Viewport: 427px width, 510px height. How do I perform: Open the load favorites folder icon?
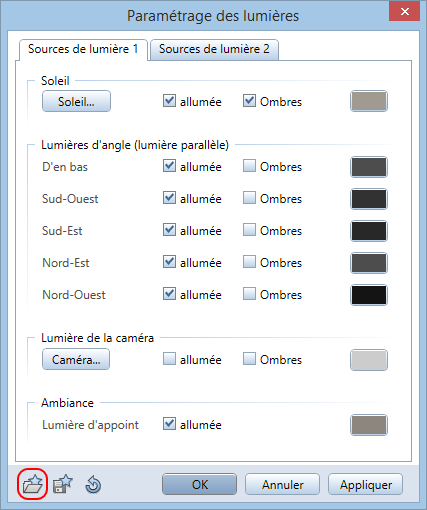click(x=32, y=484)
